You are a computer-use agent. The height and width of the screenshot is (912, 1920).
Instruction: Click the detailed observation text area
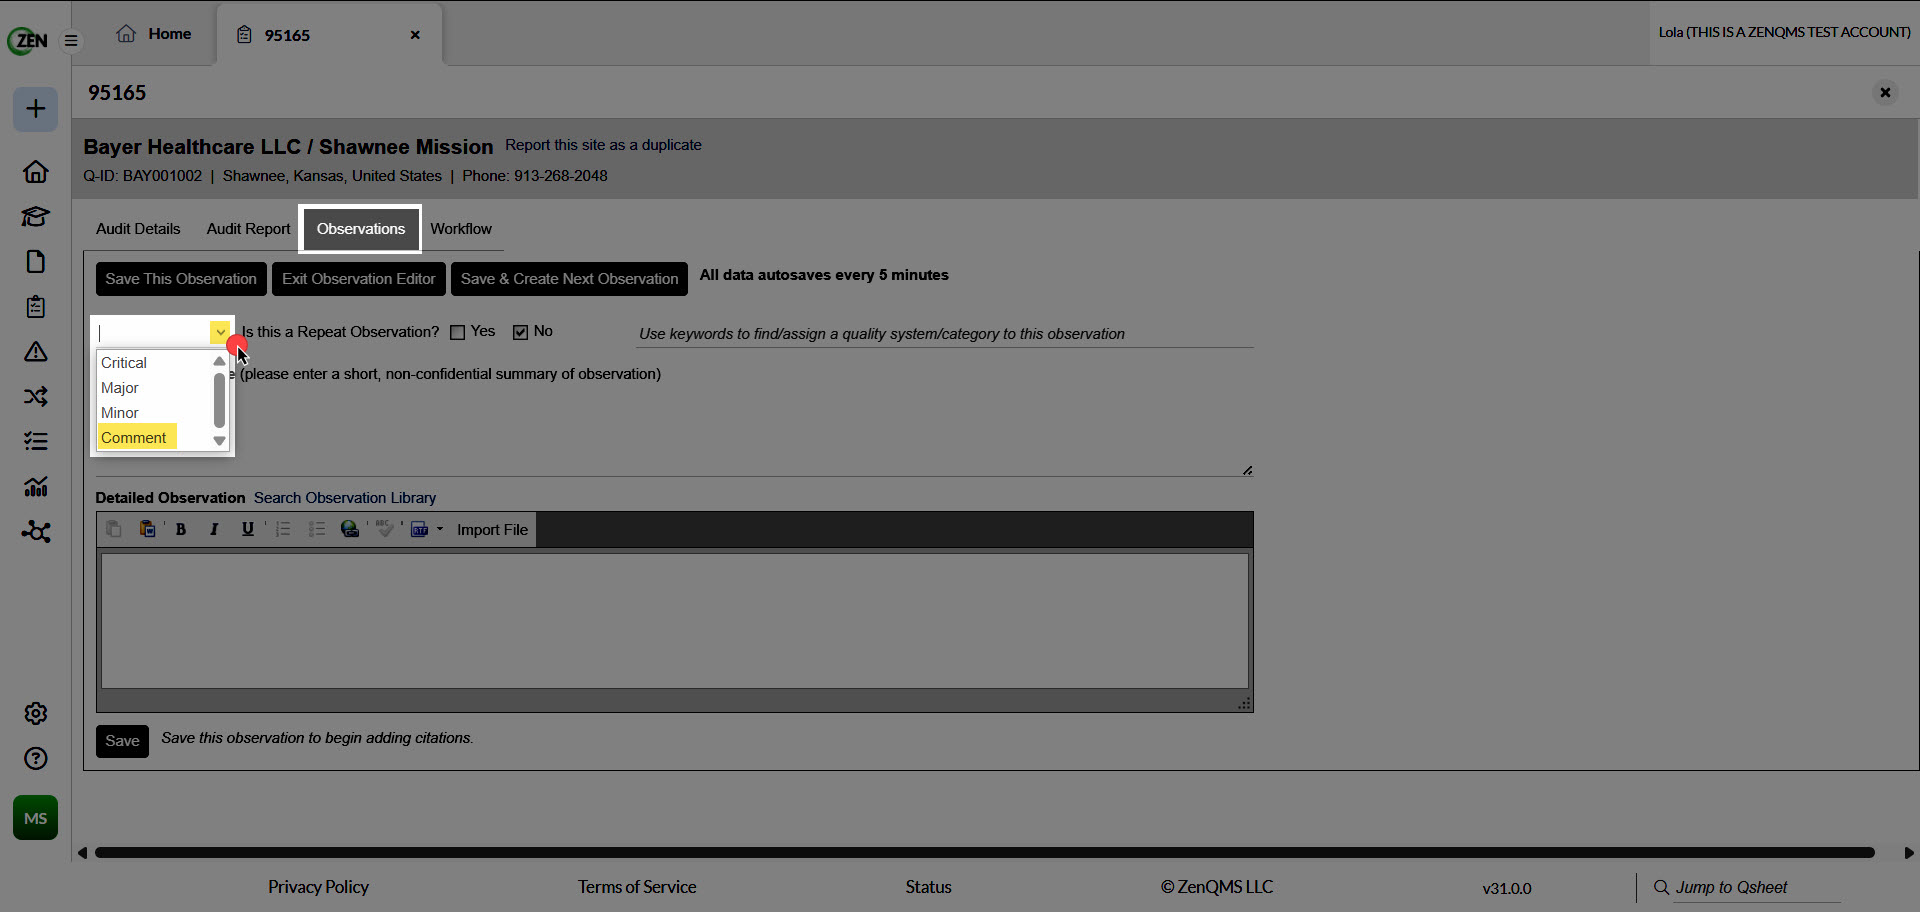(x=675, y=620)
